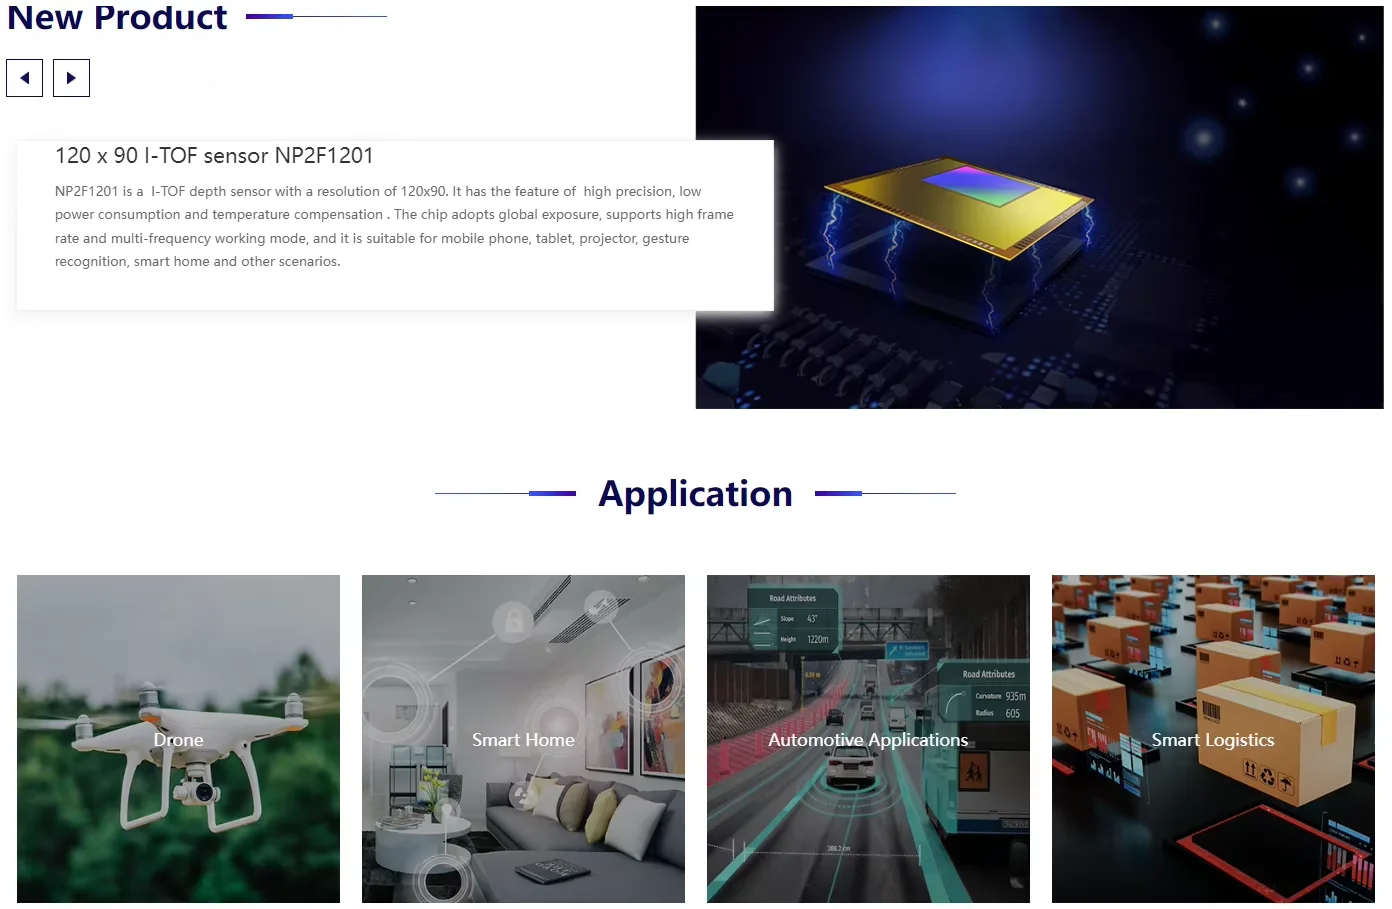Show the next new product
Viewport: 1392px width, 909px height.
click(x=71, y=78)
